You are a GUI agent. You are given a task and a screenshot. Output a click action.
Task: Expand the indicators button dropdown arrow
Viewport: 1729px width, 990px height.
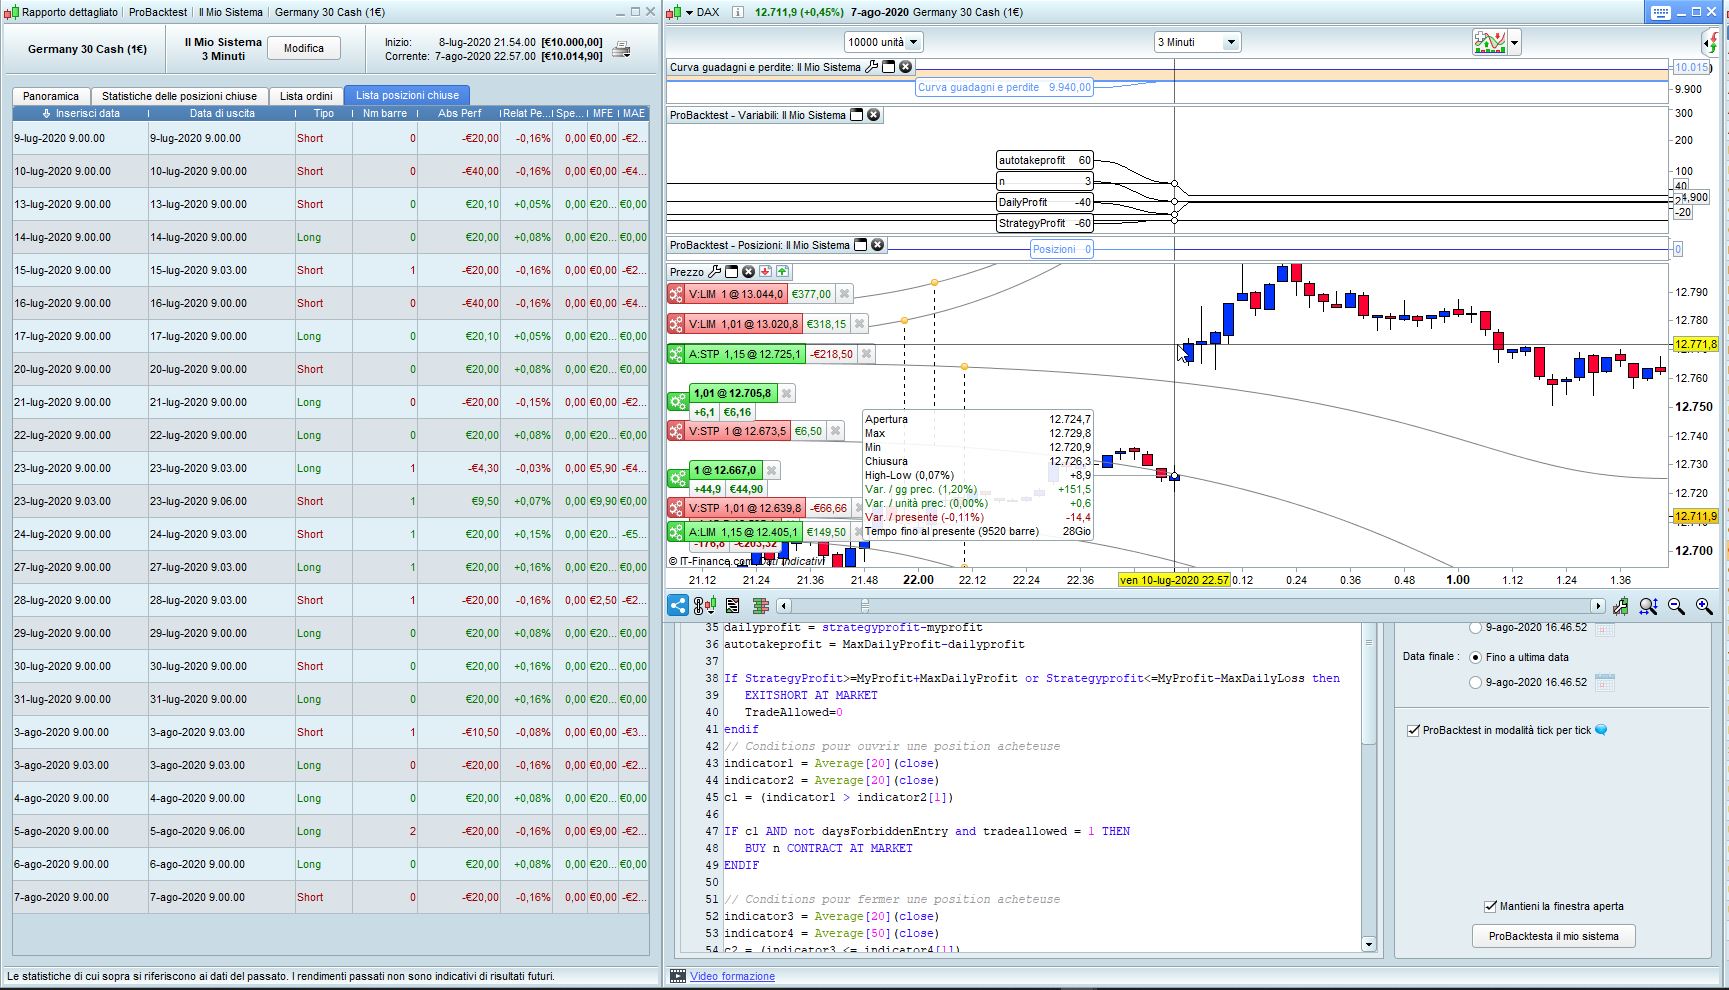tap(1515, 42)
